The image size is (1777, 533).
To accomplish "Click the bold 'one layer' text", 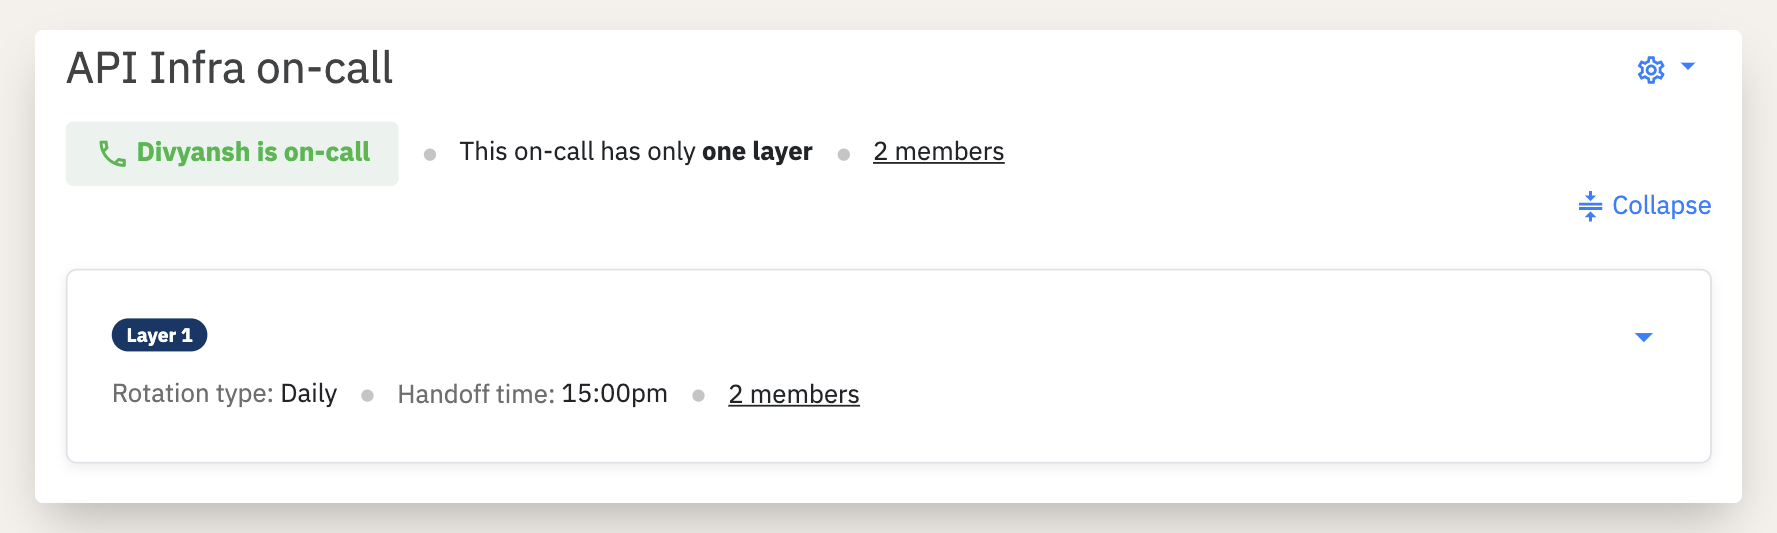I will tap(757, 152).
